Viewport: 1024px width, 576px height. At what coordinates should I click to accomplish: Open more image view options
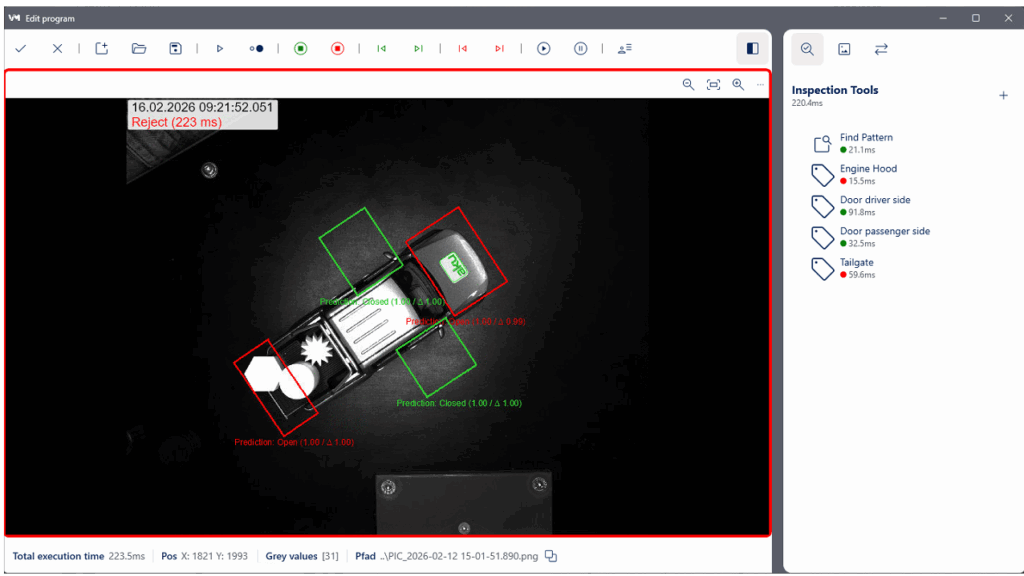click(x=759, y=84)
